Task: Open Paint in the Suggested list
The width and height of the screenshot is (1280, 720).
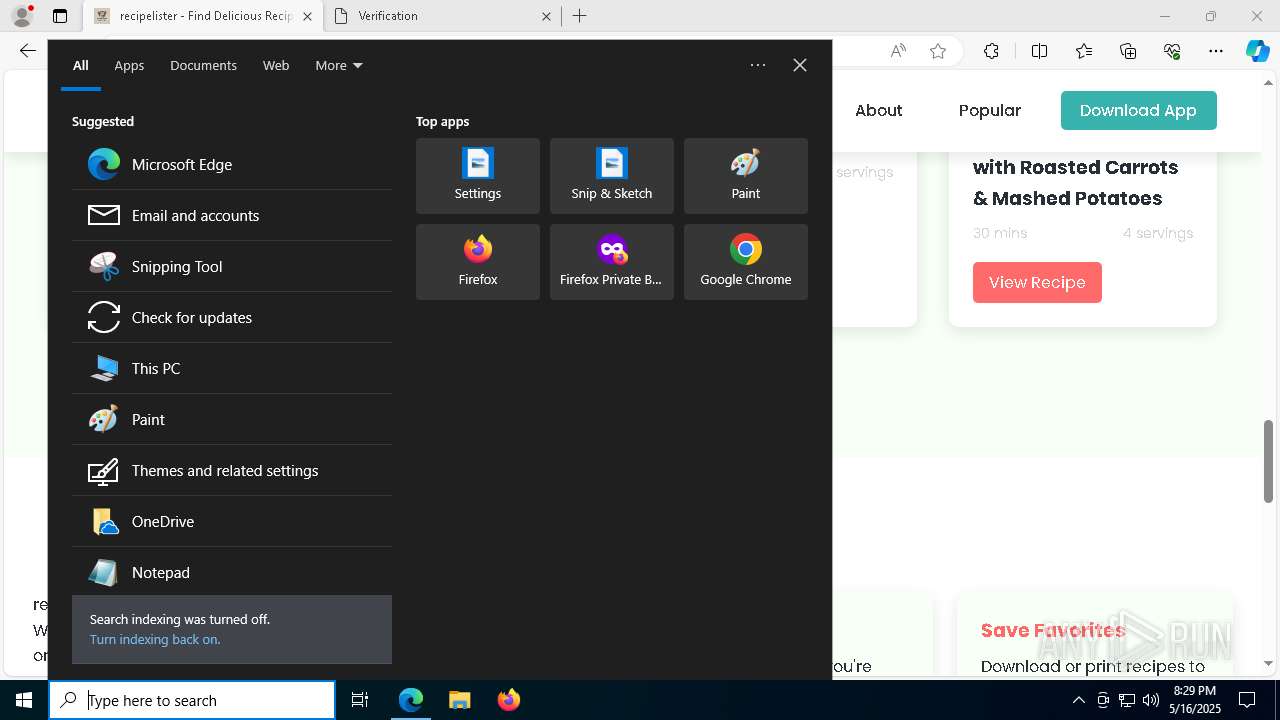Action: [232, 419]
